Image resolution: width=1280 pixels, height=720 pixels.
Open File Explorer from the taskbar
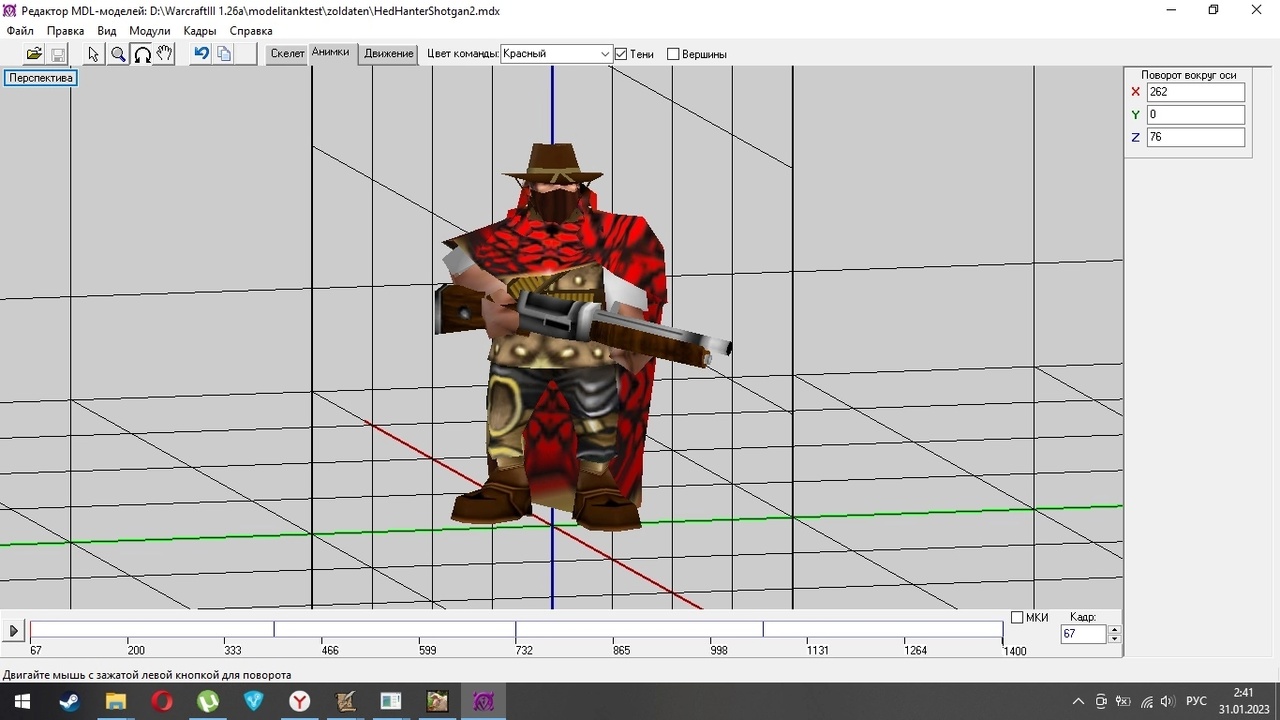click(x=115, y=701)
